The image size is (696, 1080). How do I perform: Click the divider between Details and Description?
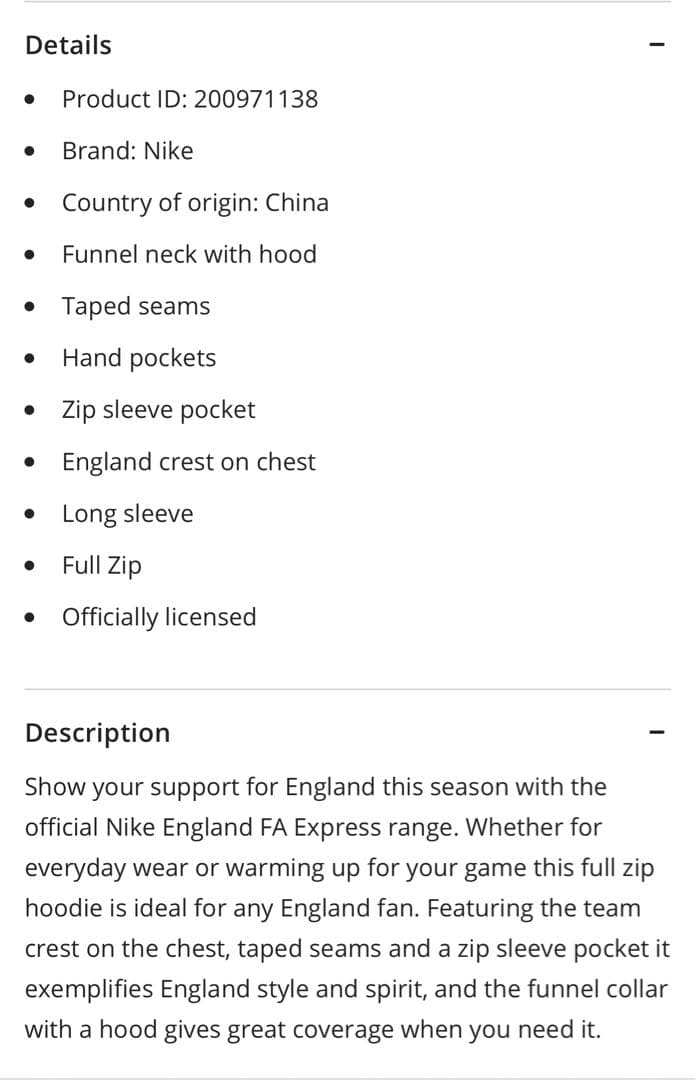[348, 687]
